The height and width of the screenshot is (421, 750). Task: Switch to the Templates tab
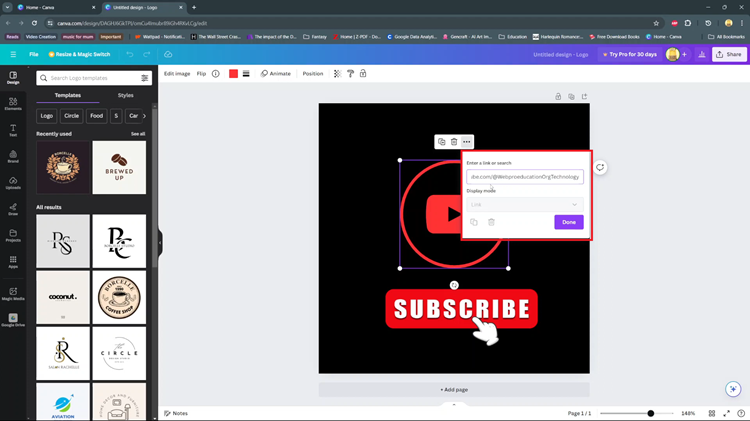(x=67, y=95)
